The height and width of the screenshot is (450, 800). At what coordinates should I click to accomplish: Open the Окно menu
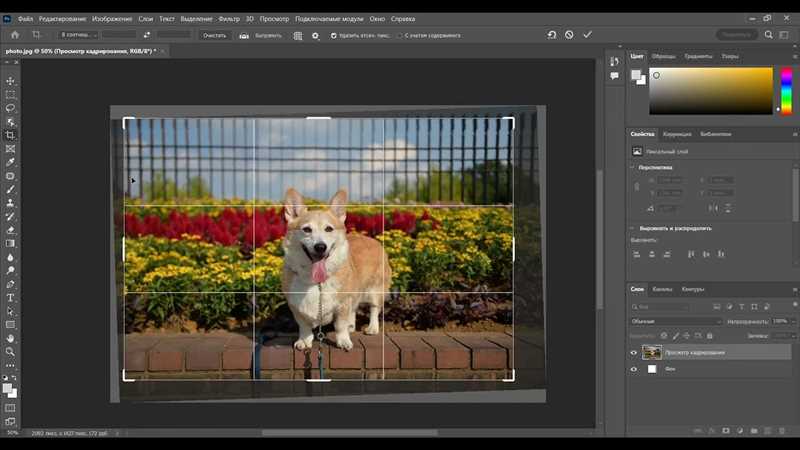point(377,19)
